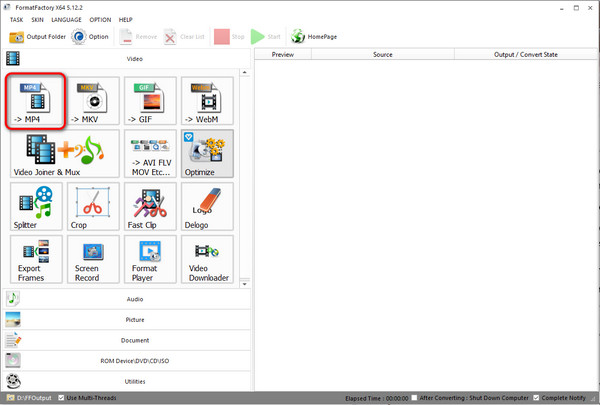This screenshot has width=600, height=405.
Task: Toggle Use Multi-Threads checkbox
Action: [x=61, y=398]
